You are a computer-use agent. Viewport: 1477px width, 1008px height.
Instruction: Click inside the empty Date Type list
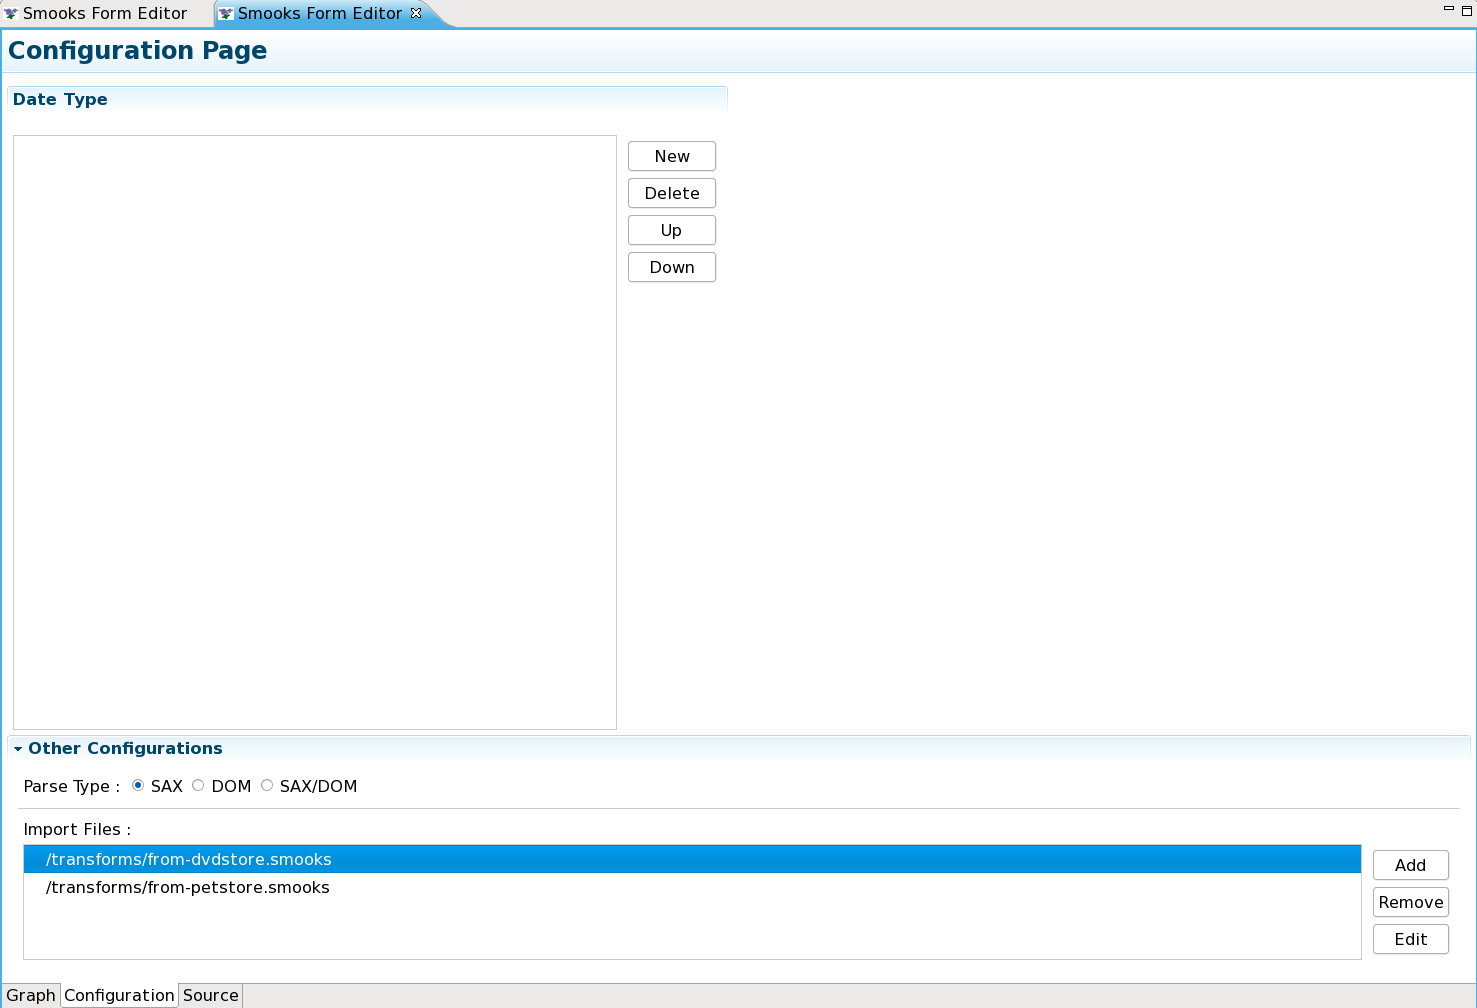tap(315, 432)
